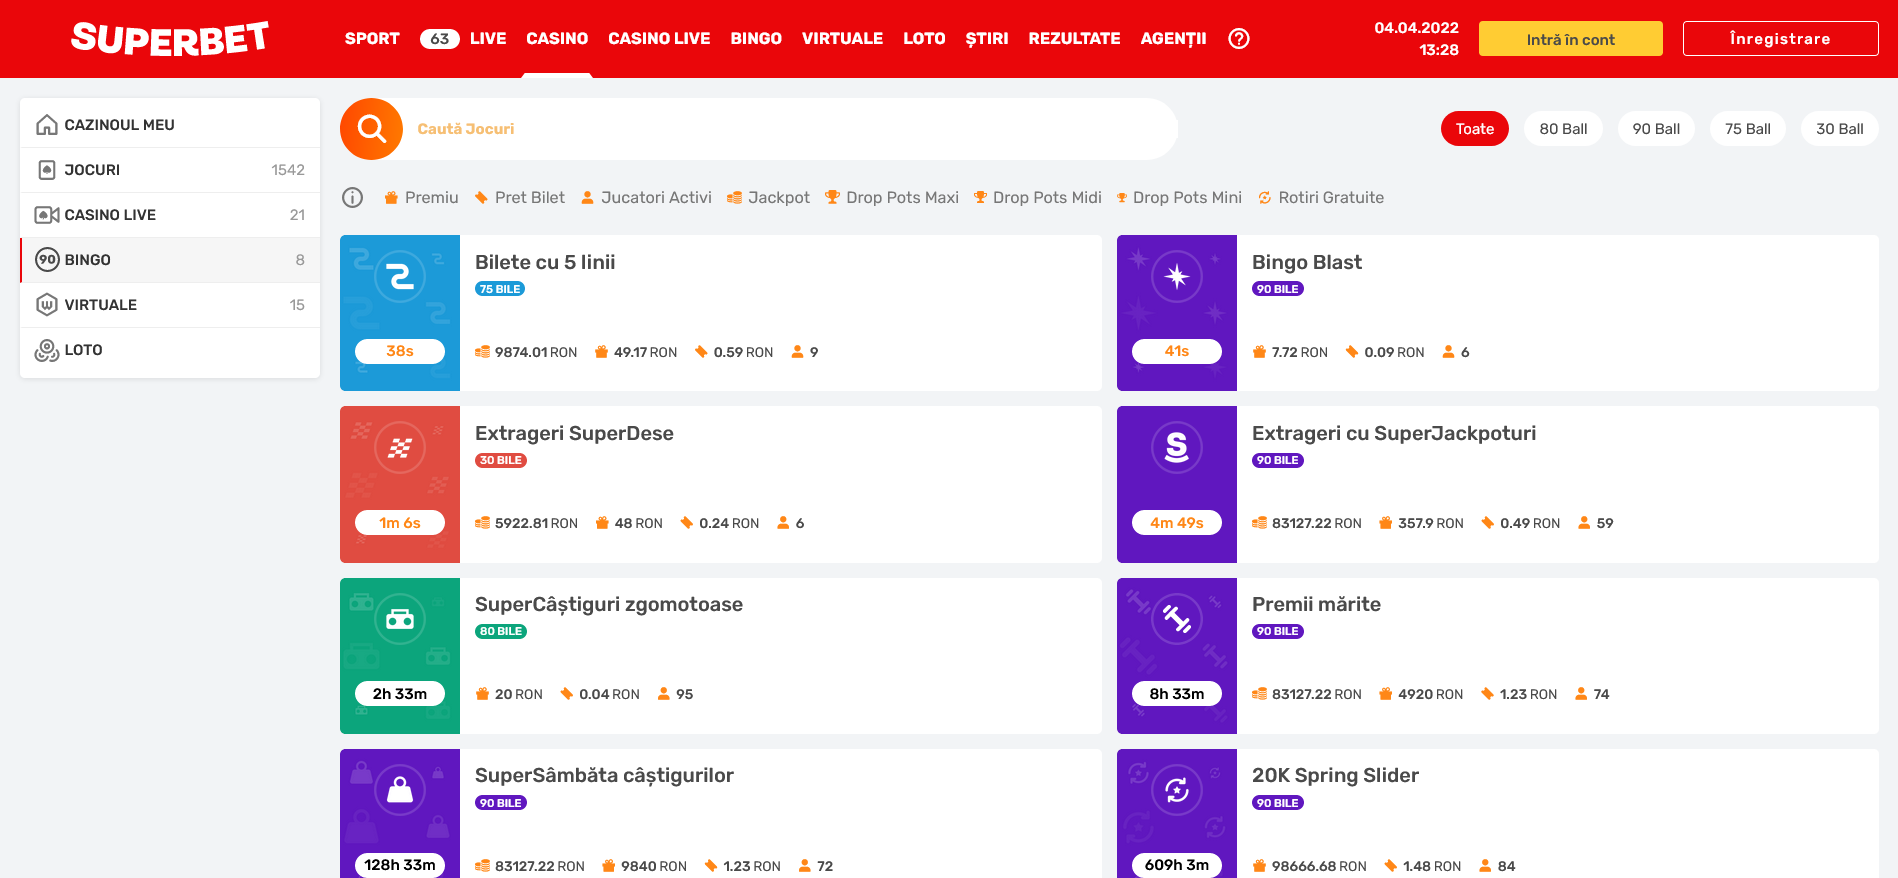
Task: Filter by 75 Ball
Action: [1748, 129]
